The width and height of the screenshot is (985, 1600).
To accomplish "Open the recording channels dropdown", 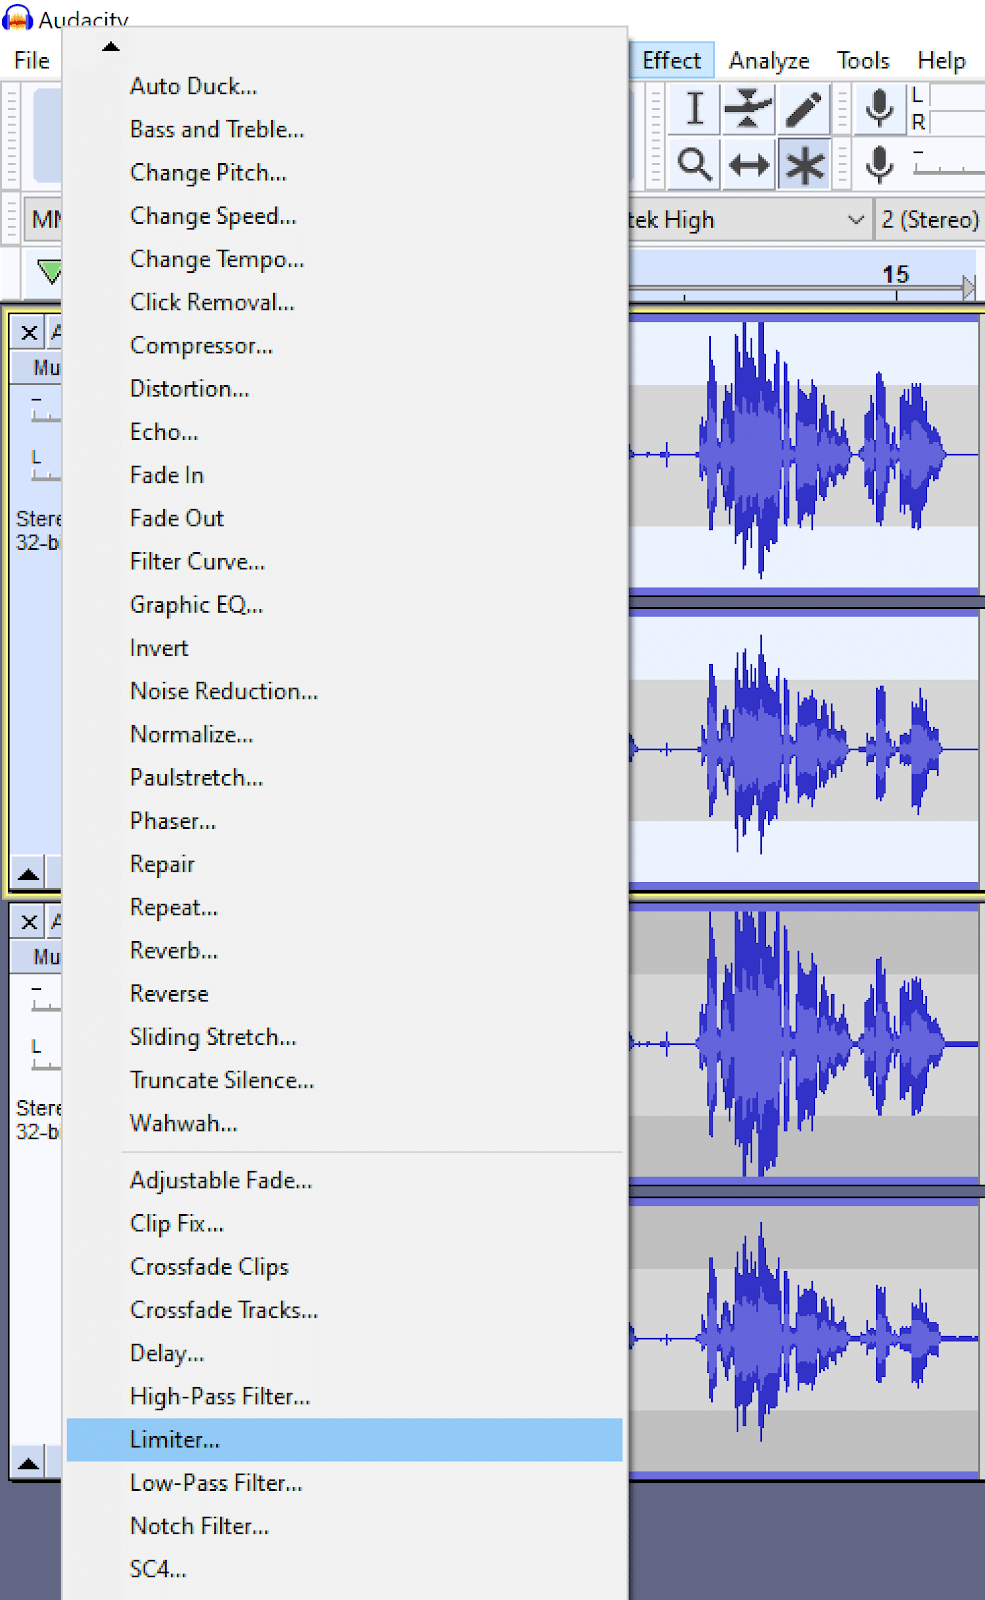I will [930, 220].
